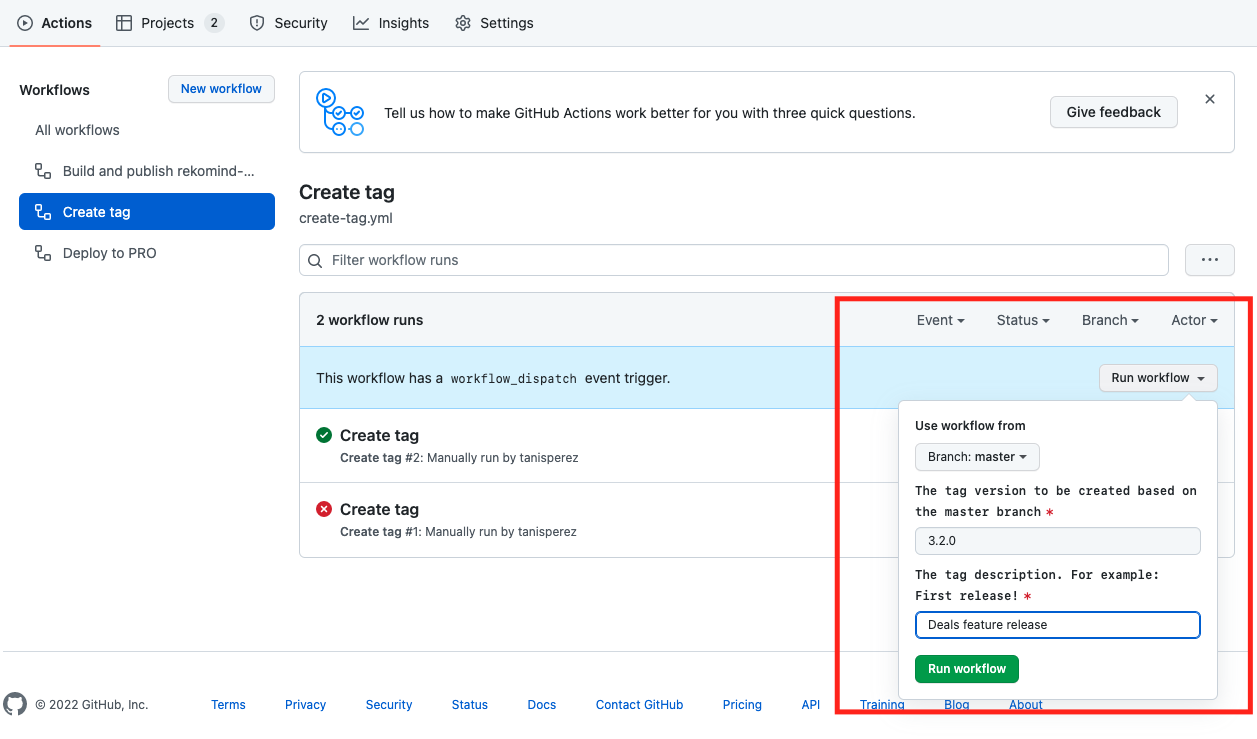
Task: Click the tag description input field
Action: [1057, 624]
